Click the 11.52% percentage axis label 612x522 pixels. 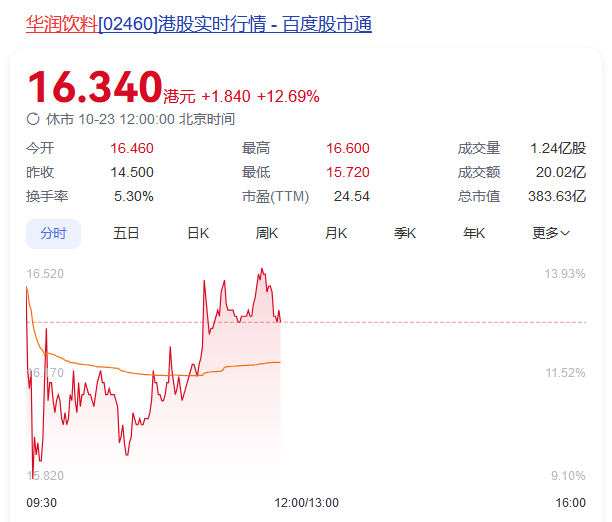pyautogui.click(x=565, y=373)
